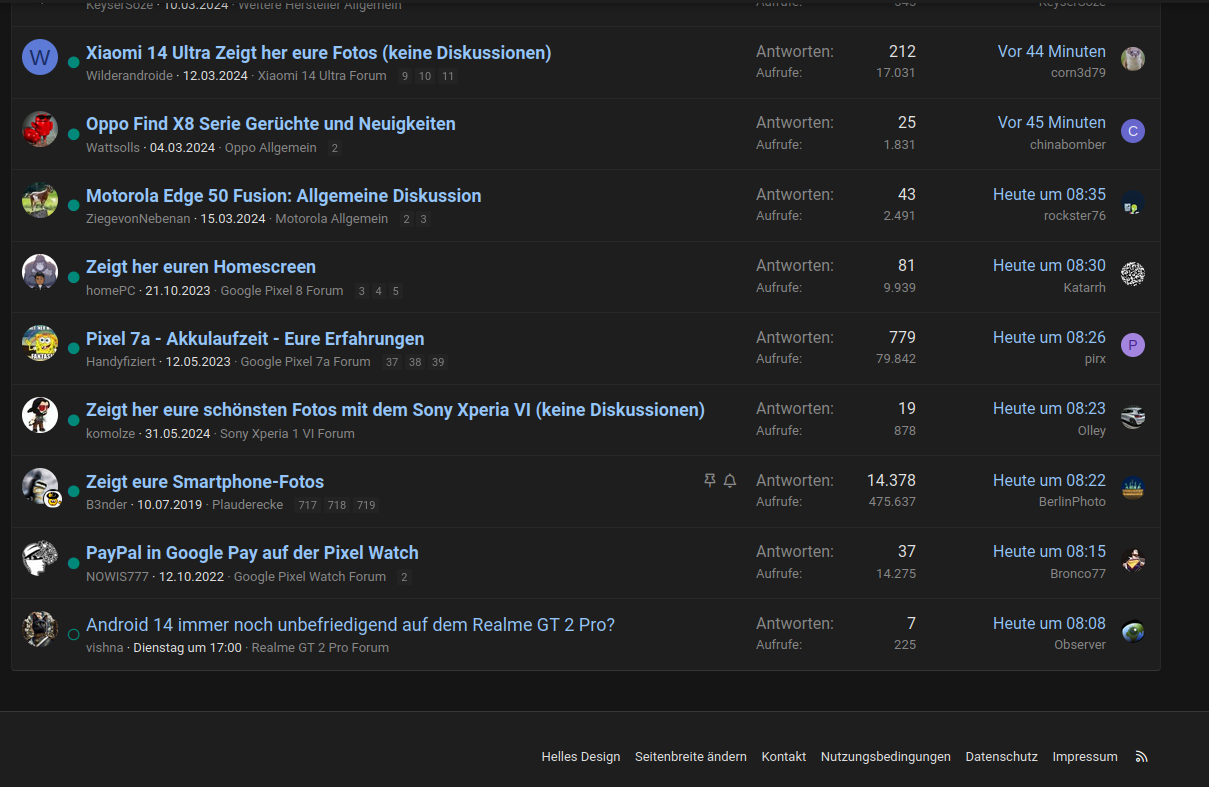Screen dimensions: 1209x787
Task: Jump to latest post Heute um 08:30
Action: (1049, 266)
